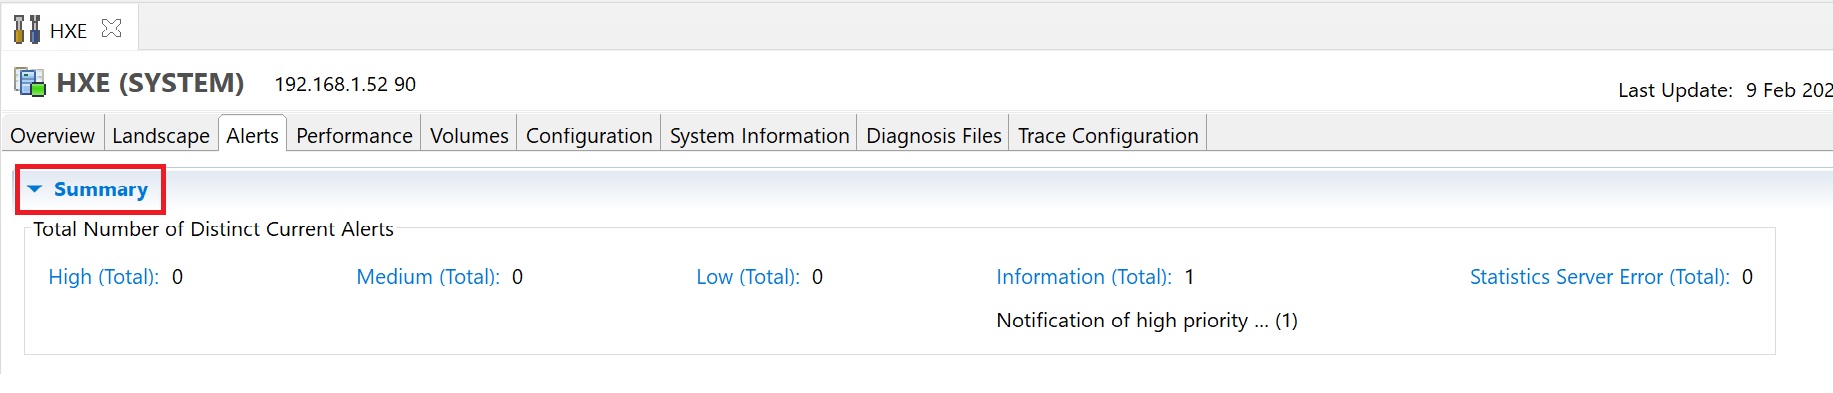The image size is (1833, 393).
Task: Switch to the Overview tab
Action: coord(52,135)
